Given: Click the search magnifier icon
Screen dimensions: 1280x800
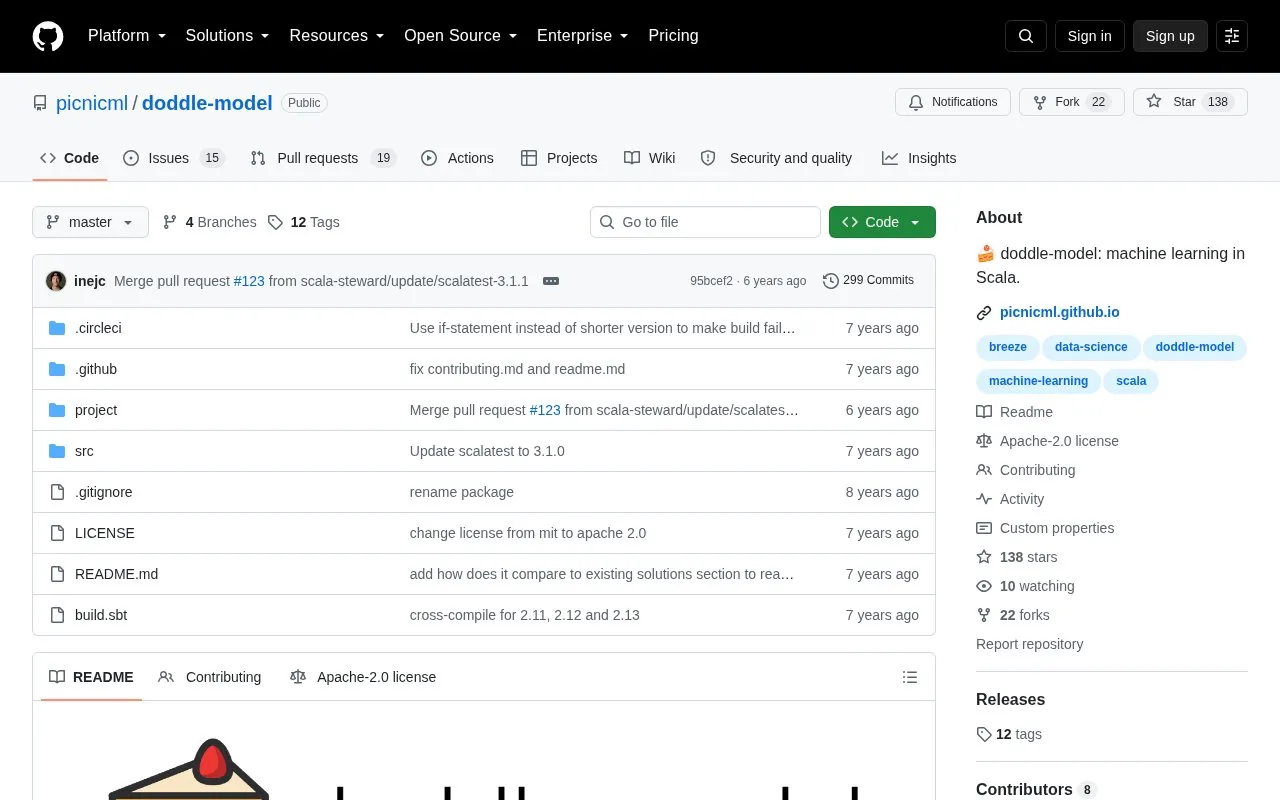Looking at the screenshot, I should click(1026, 36).
